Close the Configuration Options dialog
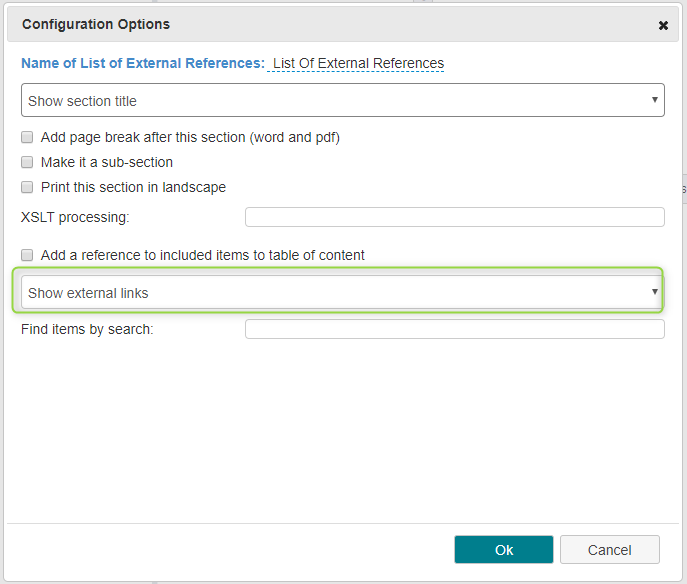The image size is (687, 584). point(663,25)
